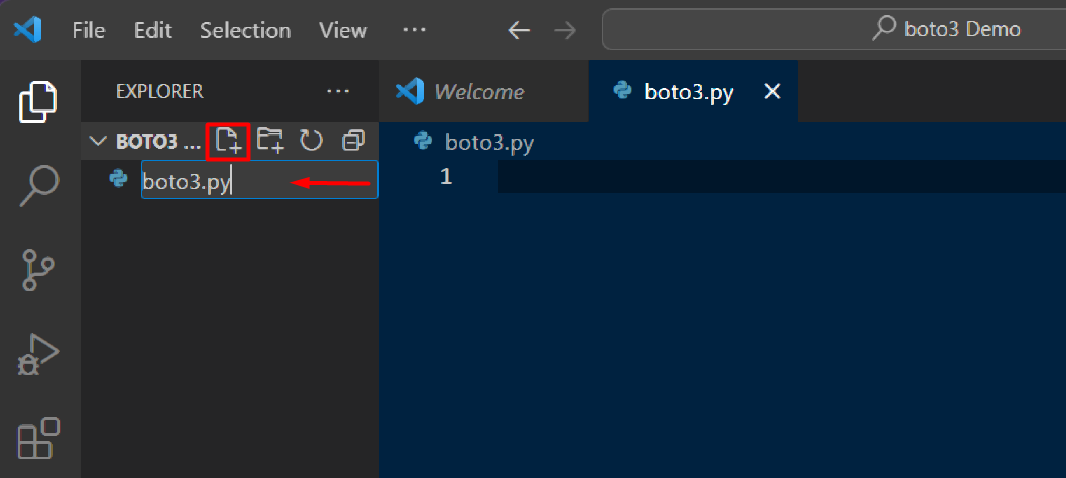Open the Source Control view
The image size is (1066, 478).
38,270
